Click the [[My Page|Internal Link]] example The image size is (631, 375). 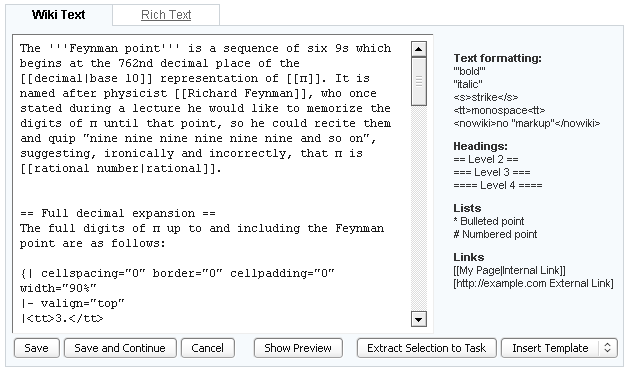(509, 270)
